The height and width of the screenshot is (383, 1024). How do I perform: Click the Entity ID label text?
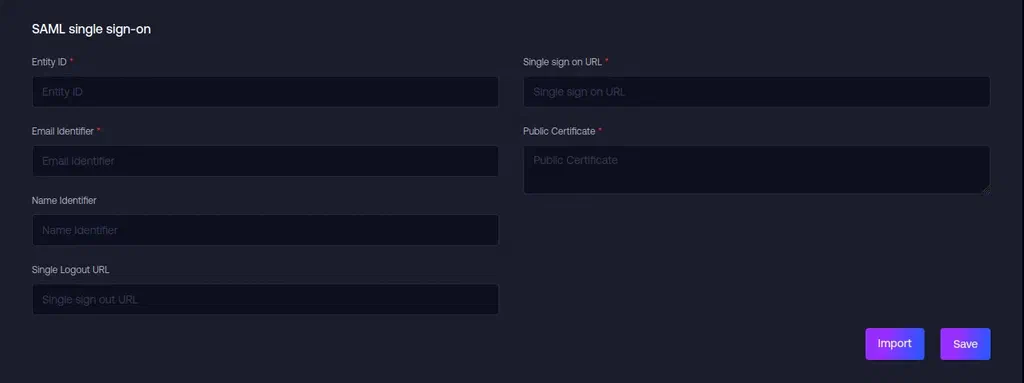[x=49, y=61]
